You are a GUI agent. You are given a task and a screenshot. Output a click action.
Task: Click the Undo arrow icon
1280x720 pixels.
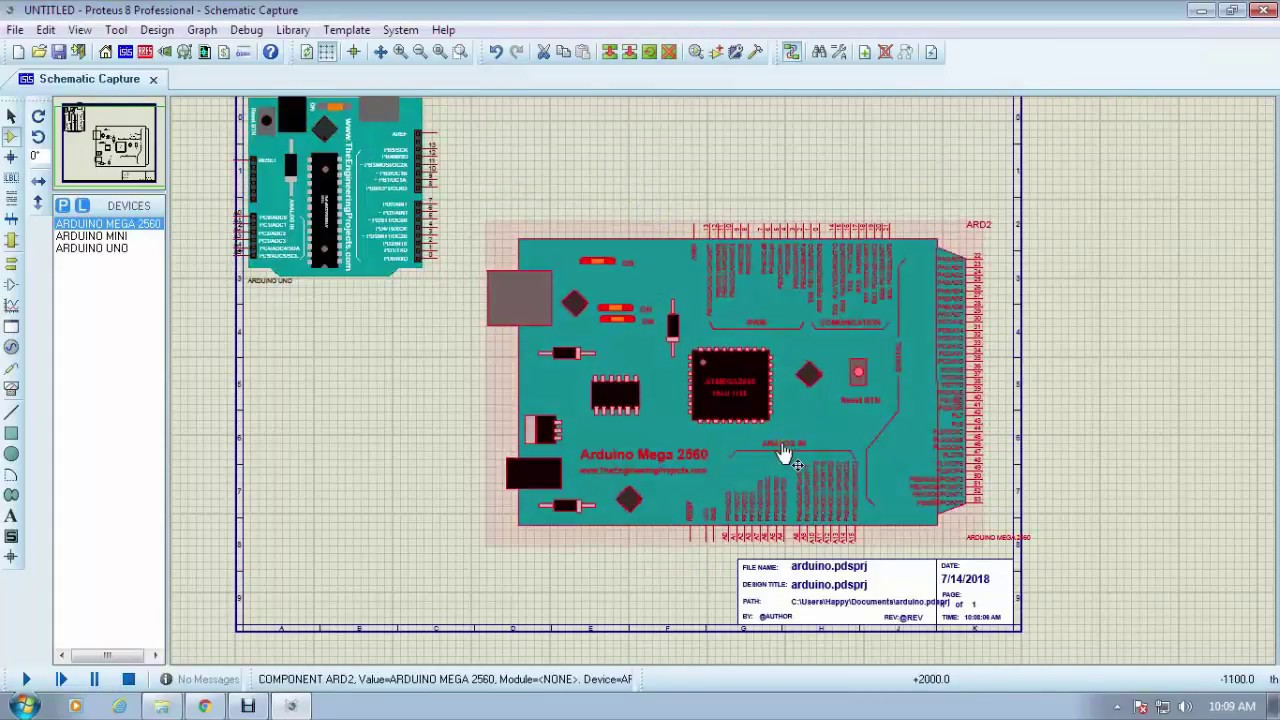tap(496, 52)
